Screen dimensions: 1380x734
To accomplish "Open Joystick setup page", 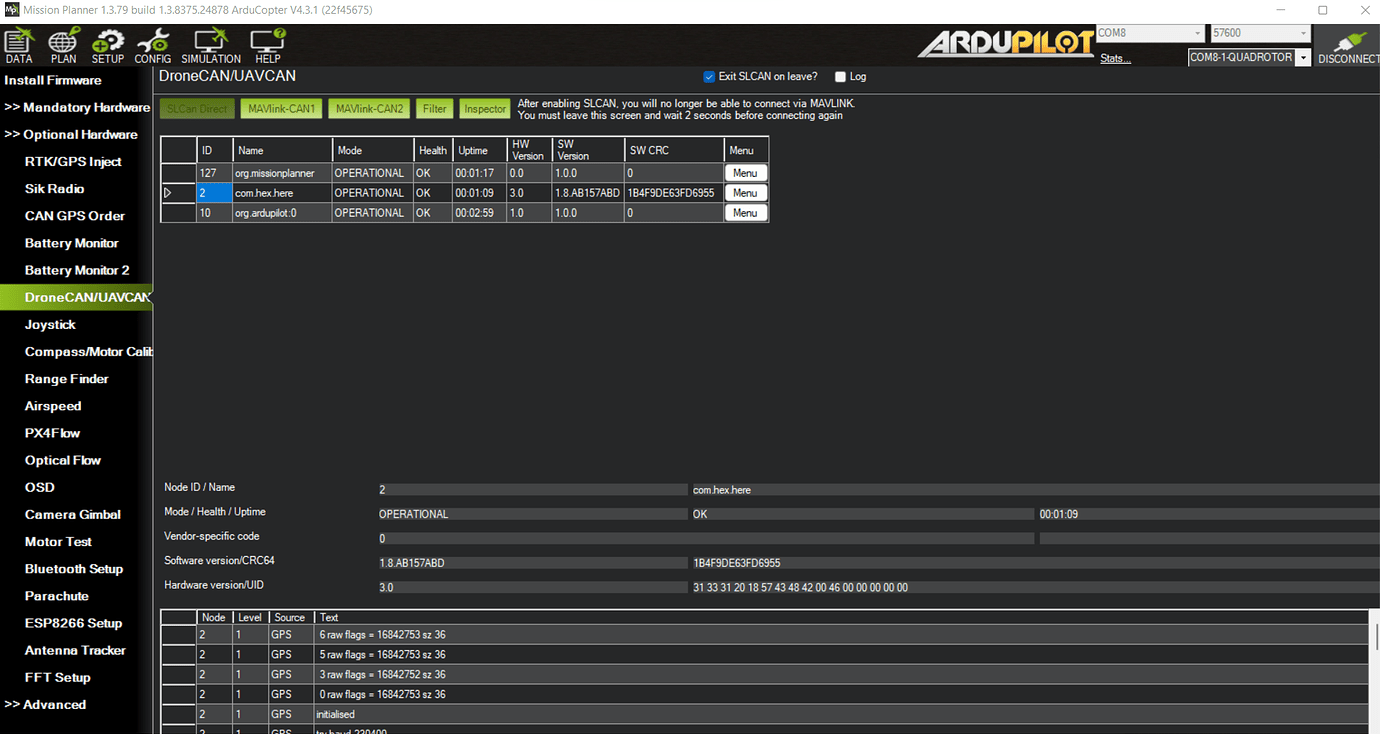I will [50, 324].
